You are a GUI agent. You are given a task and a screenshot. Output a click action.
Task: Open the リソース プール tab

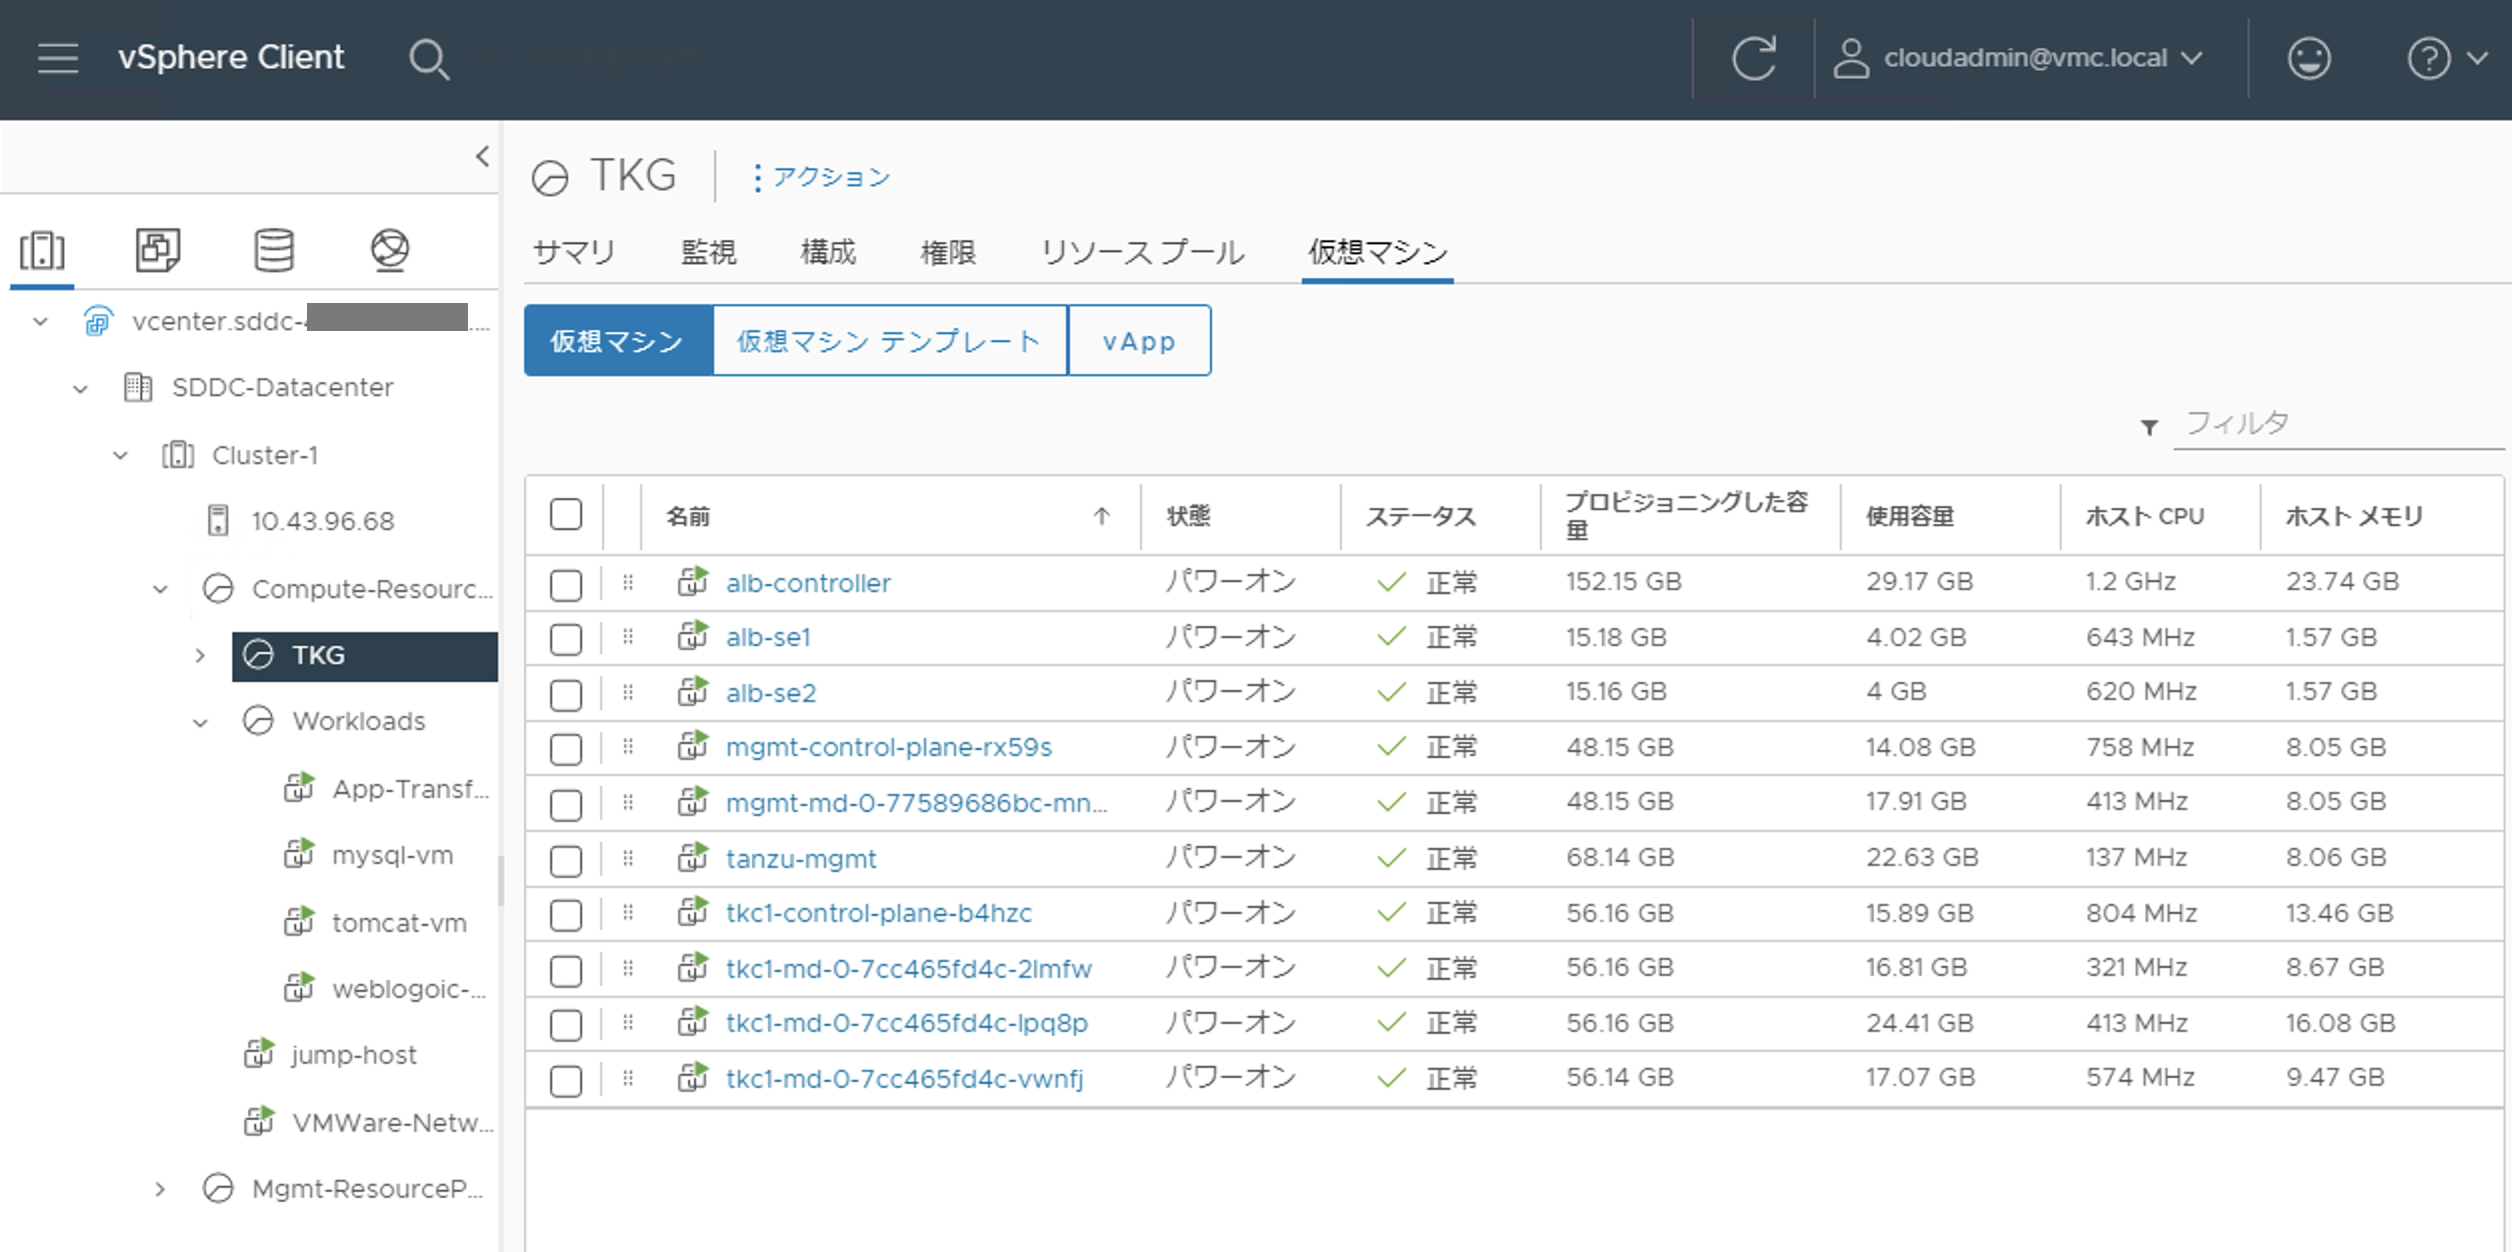[1142, 252]
